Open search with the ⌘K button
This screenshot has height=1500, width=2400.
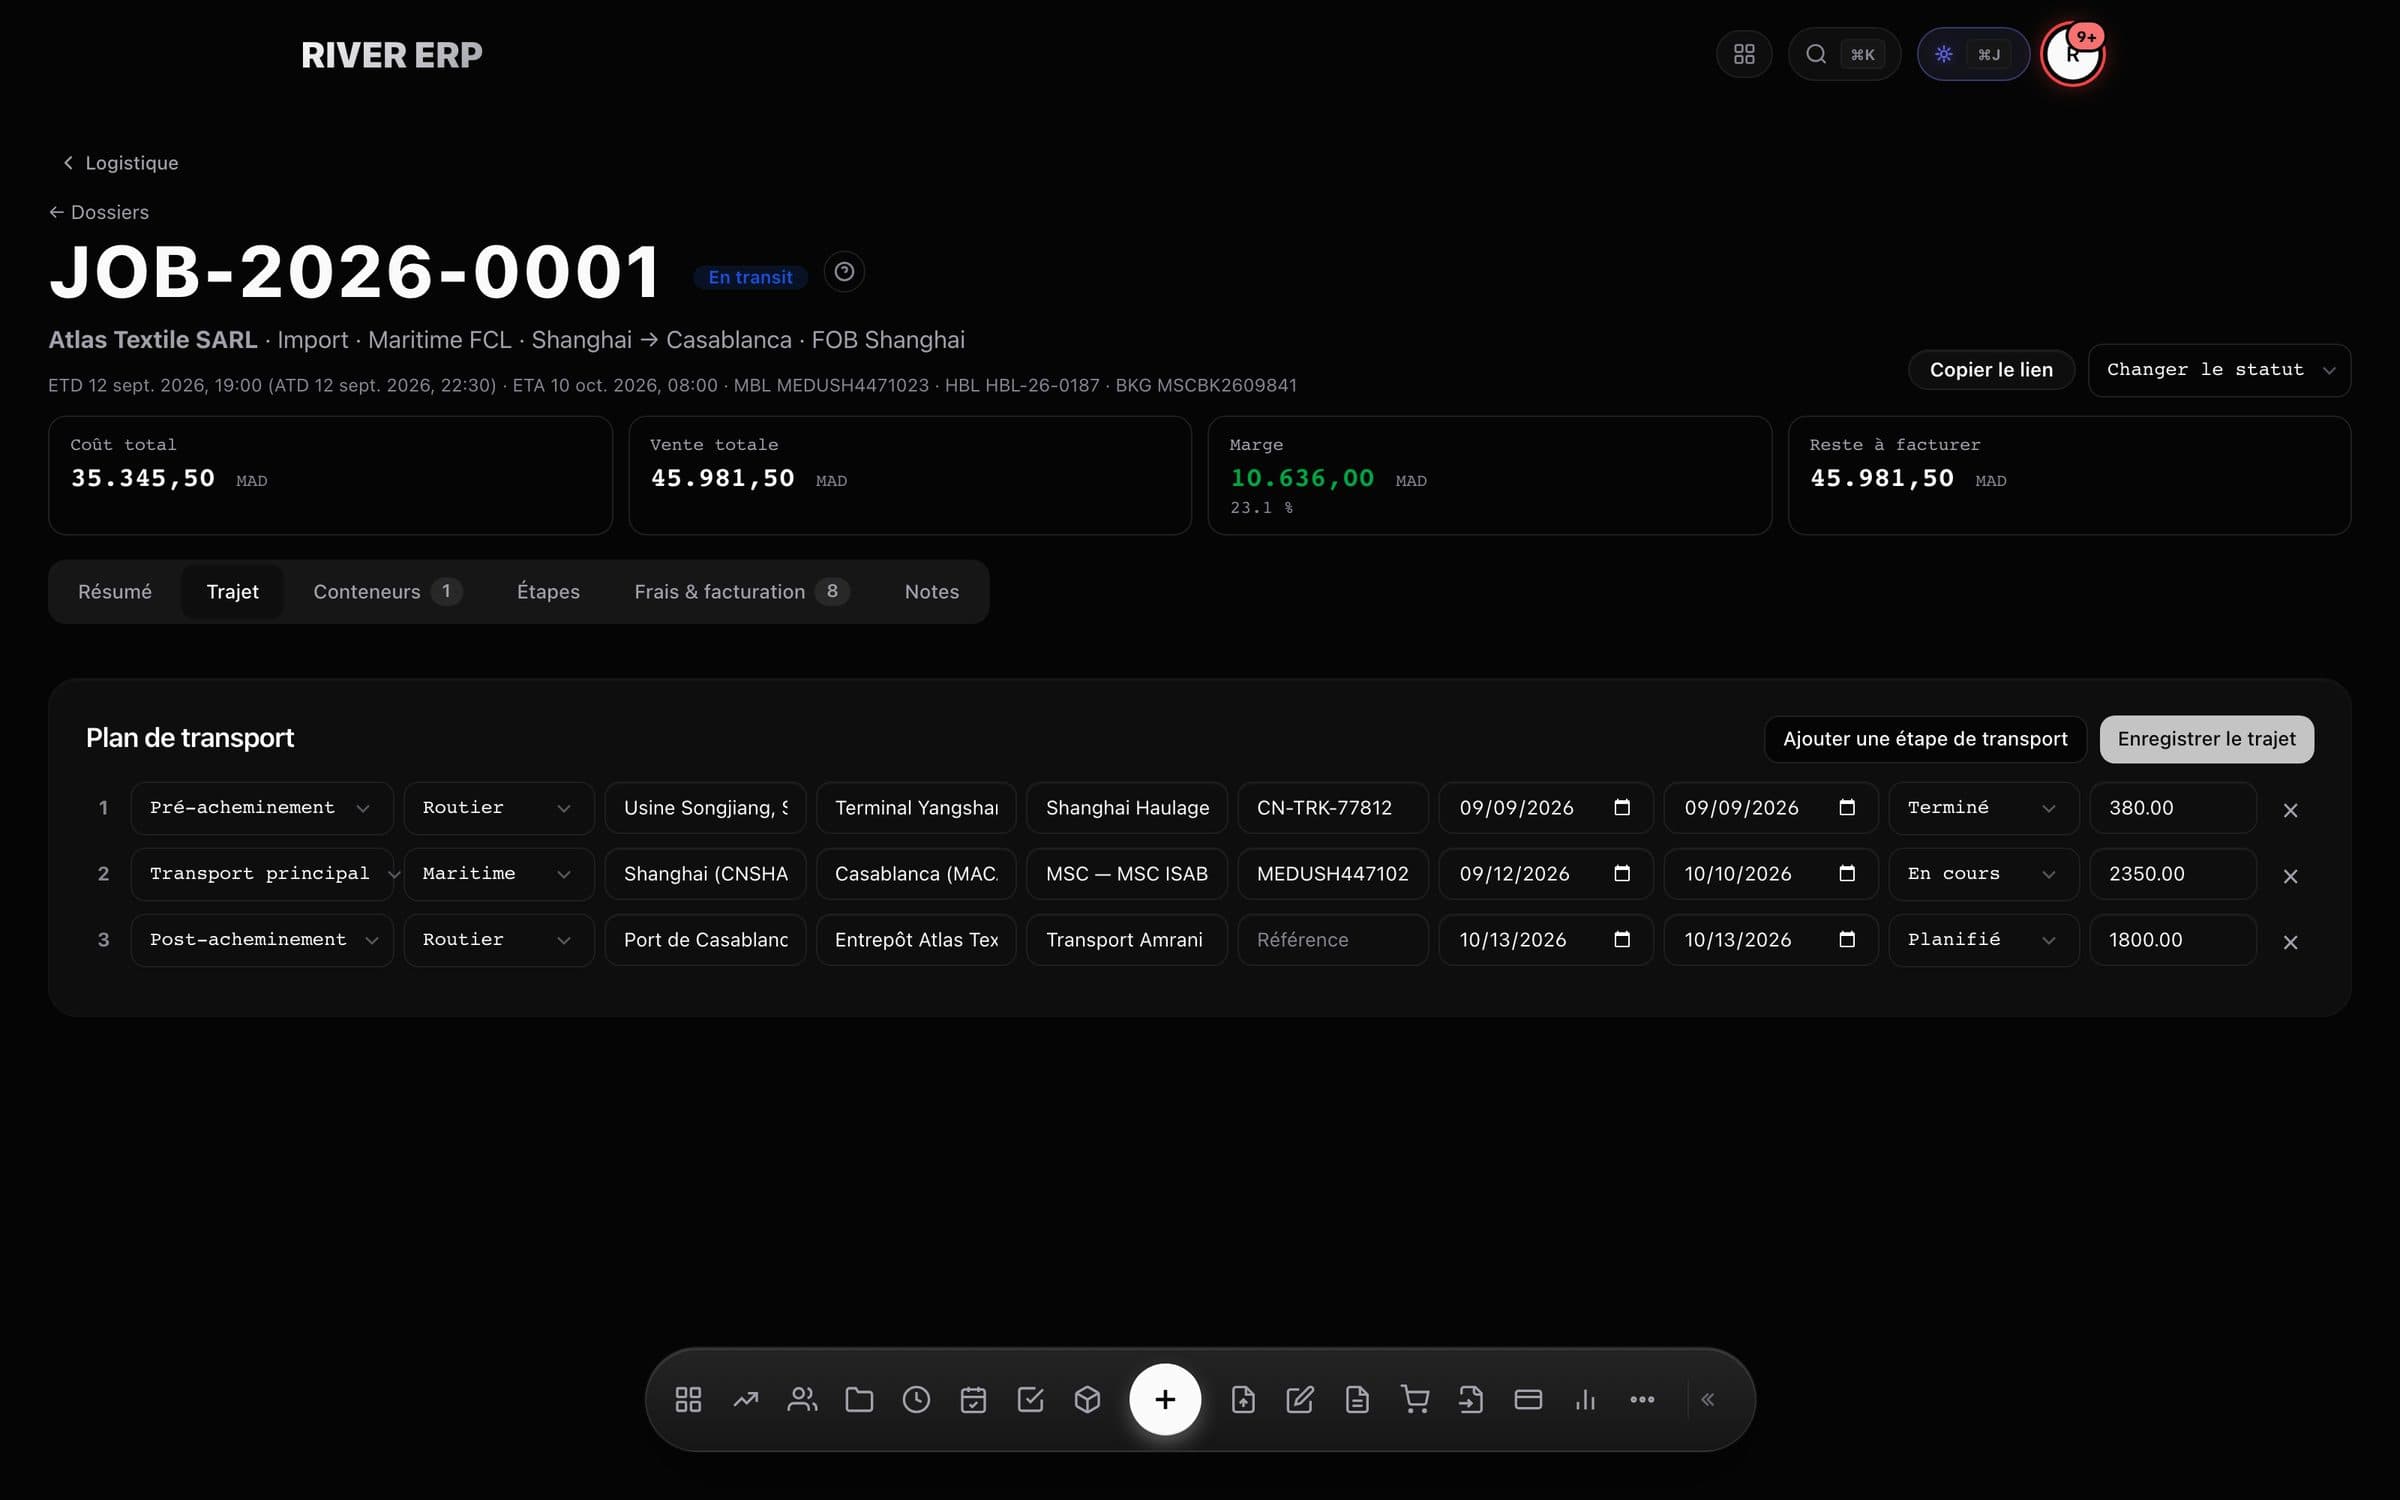pyautogui.click(x=1844, y=54)
